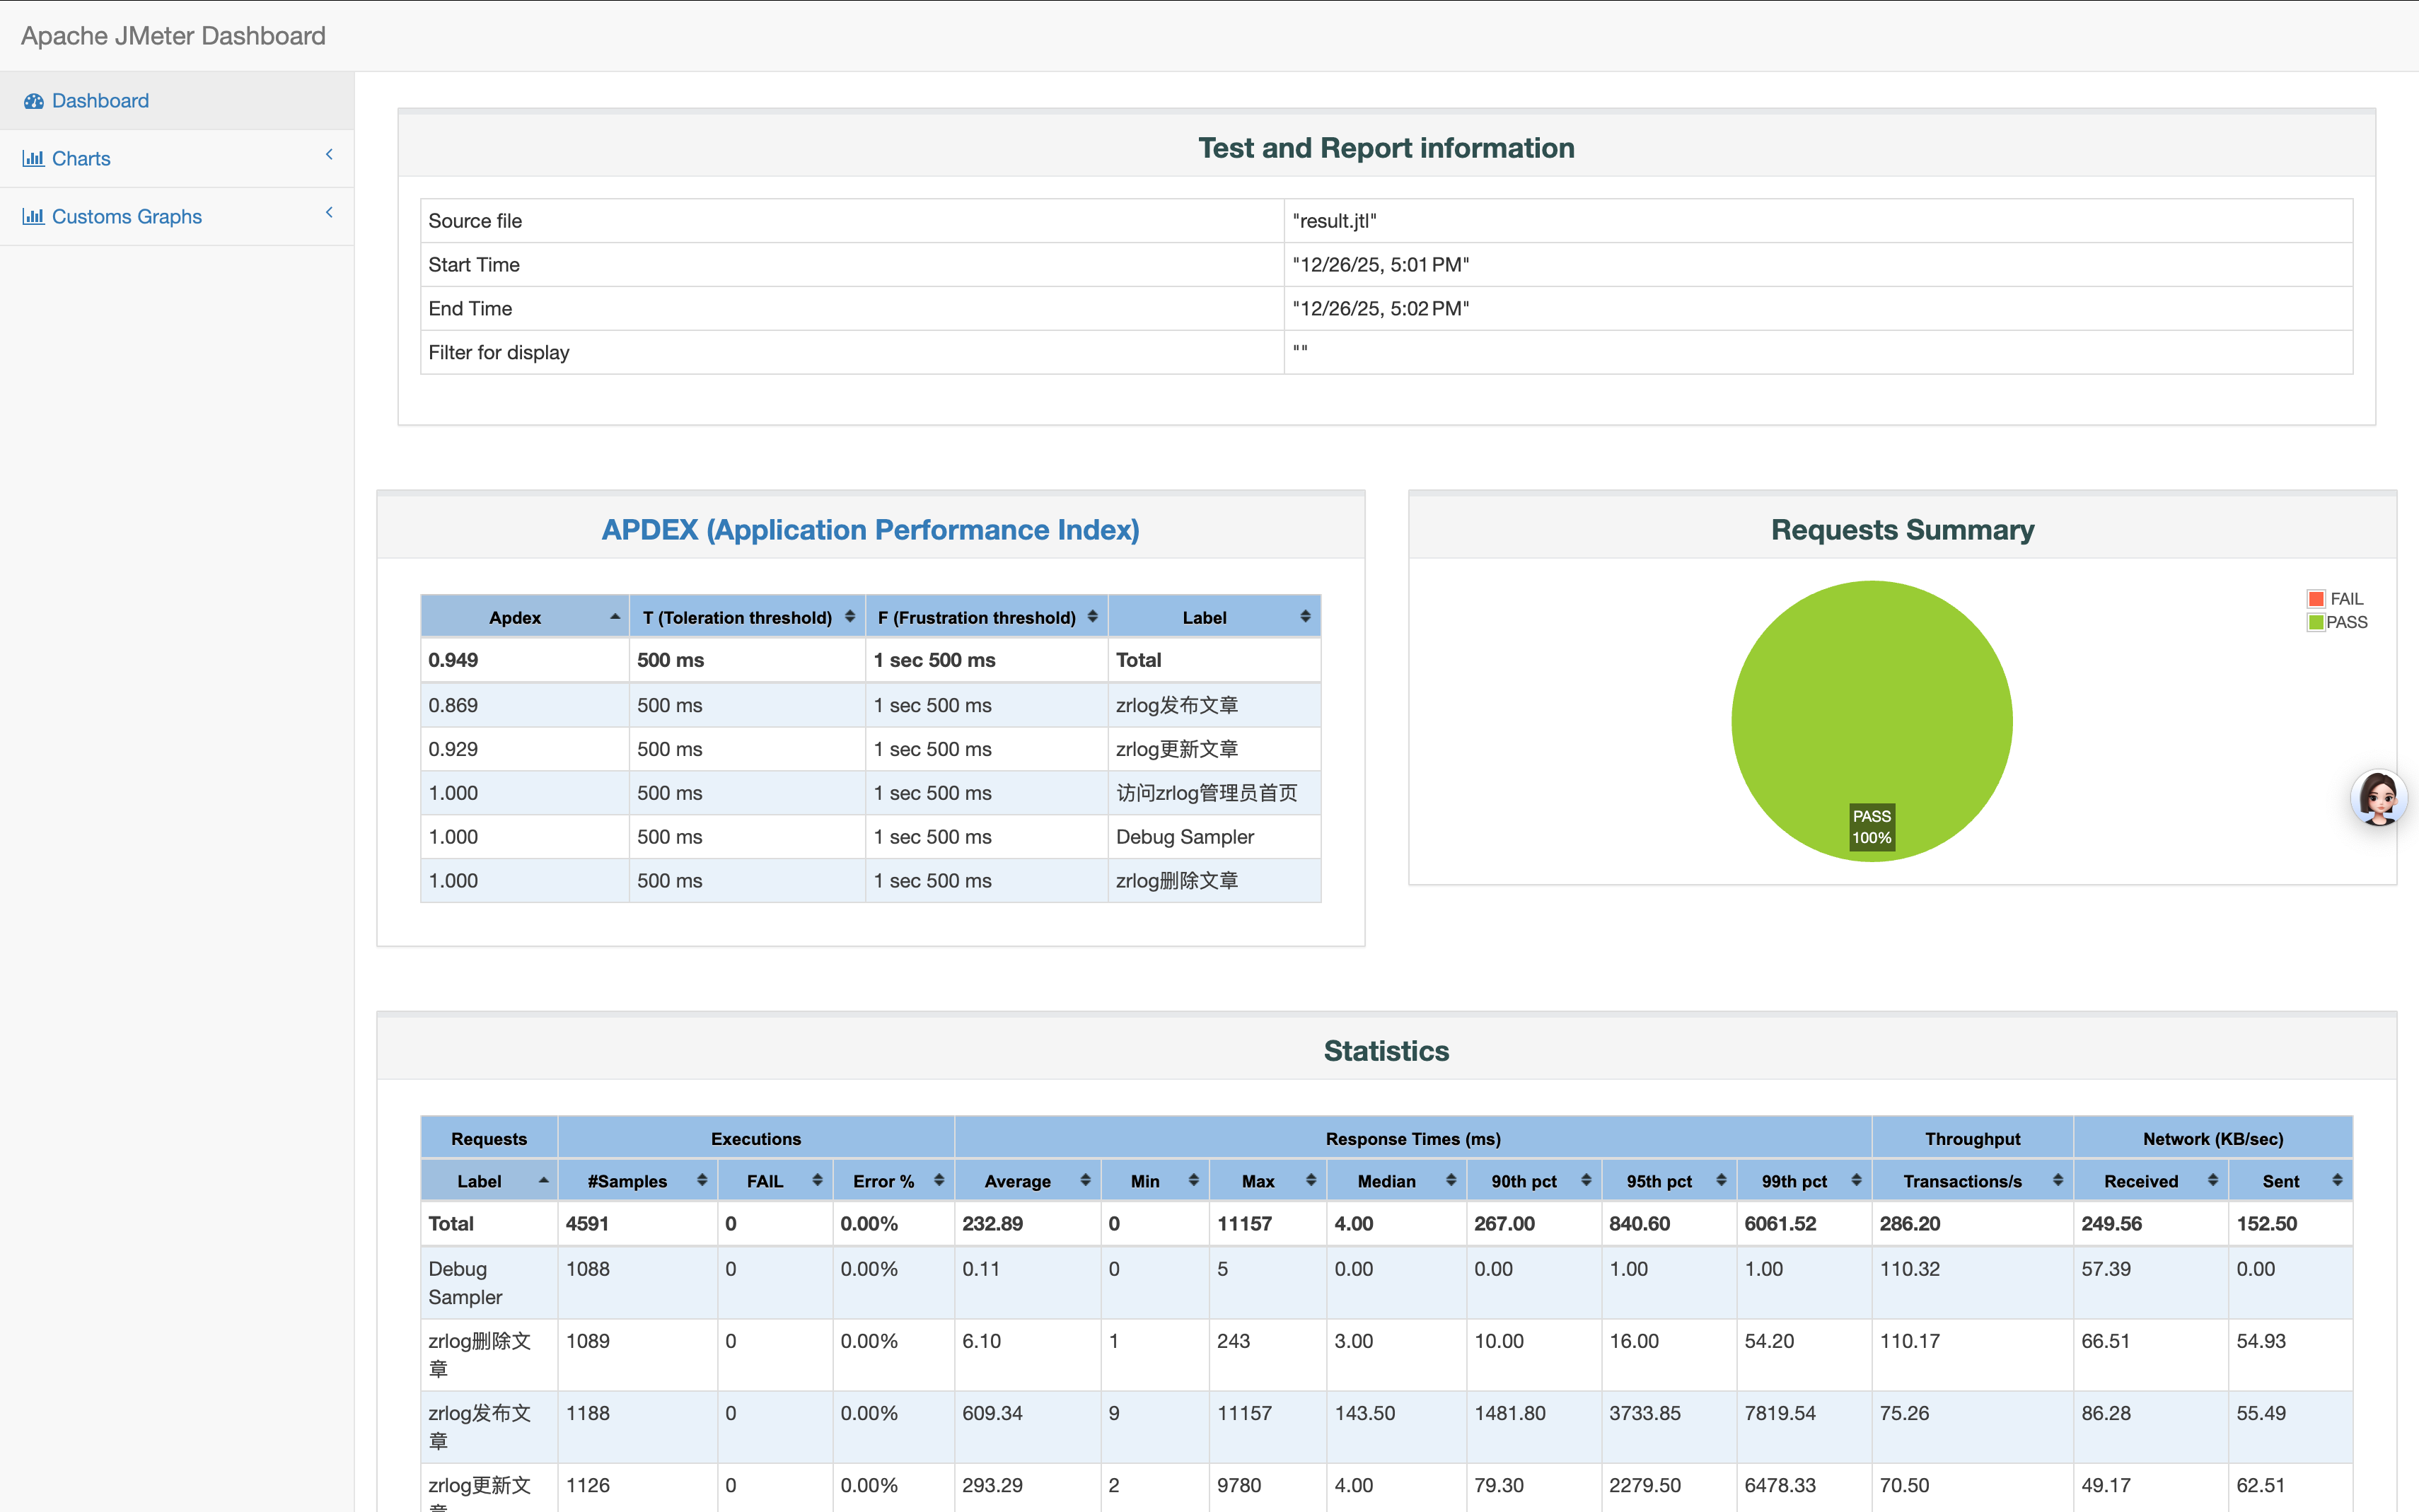Viewport: 2419px width, 1512px height.
Task: Click the Charts bar-chart icon
Action: pyautogui.click(x=33, y=159)
